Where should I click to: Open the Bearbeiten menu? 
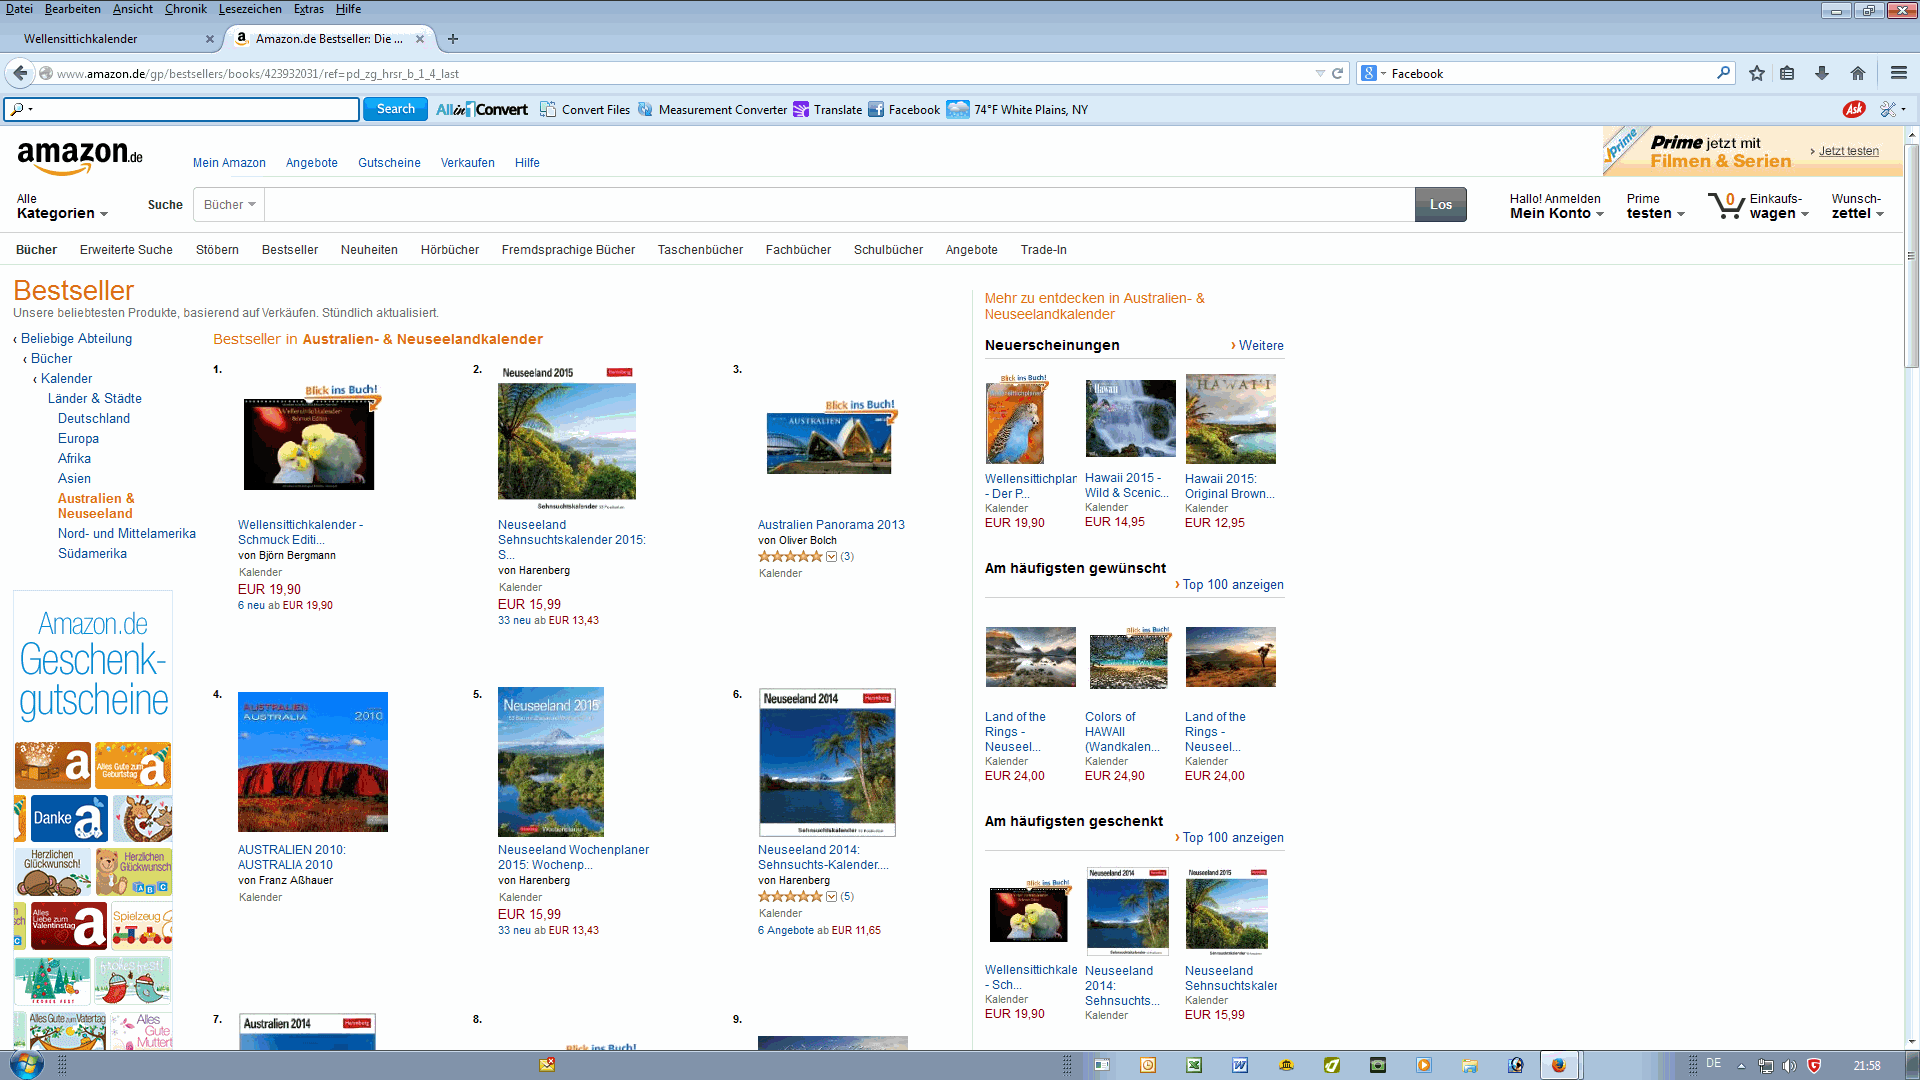pos(72,9)
